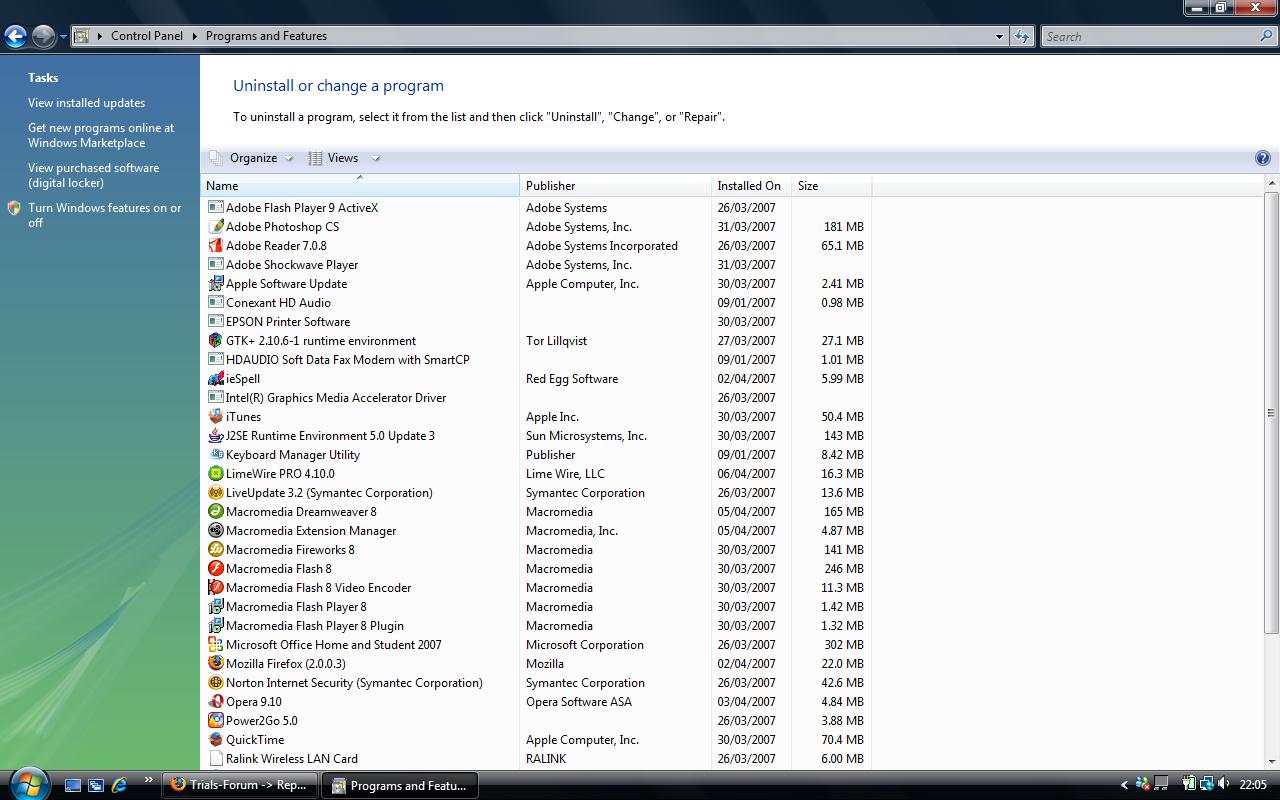
Task: Open Get new programs online link
Action: point(101,135)
